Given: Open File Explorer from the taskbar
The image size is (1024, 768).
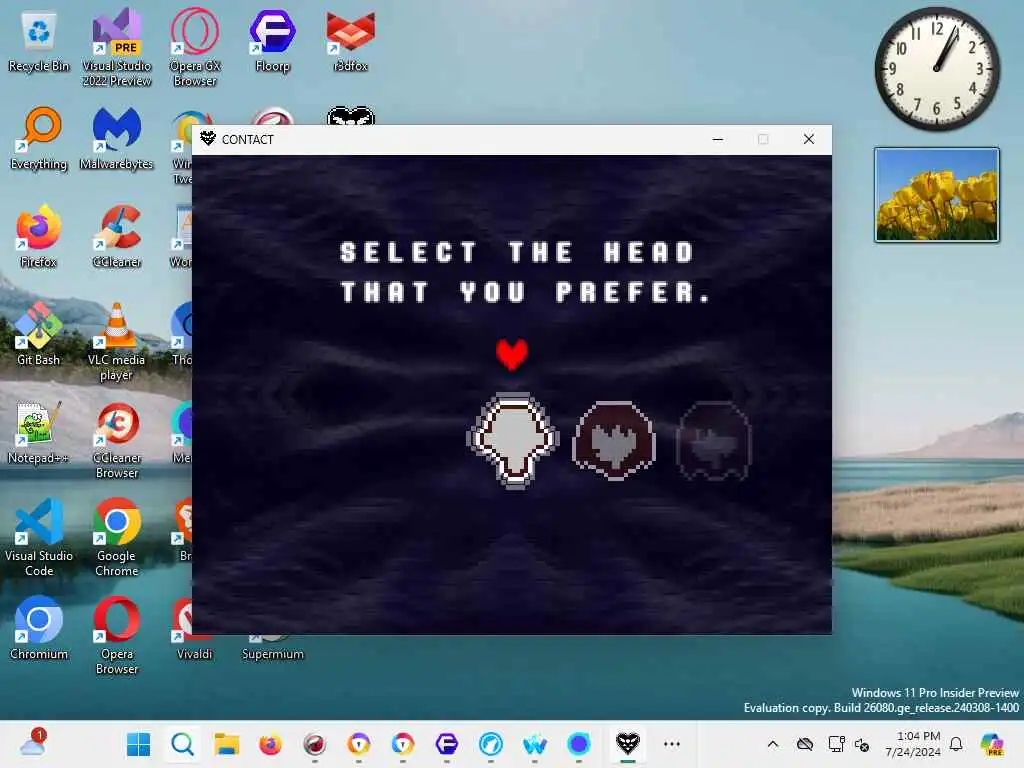Looking at the screenshot, I should click(x=227, y=744).
